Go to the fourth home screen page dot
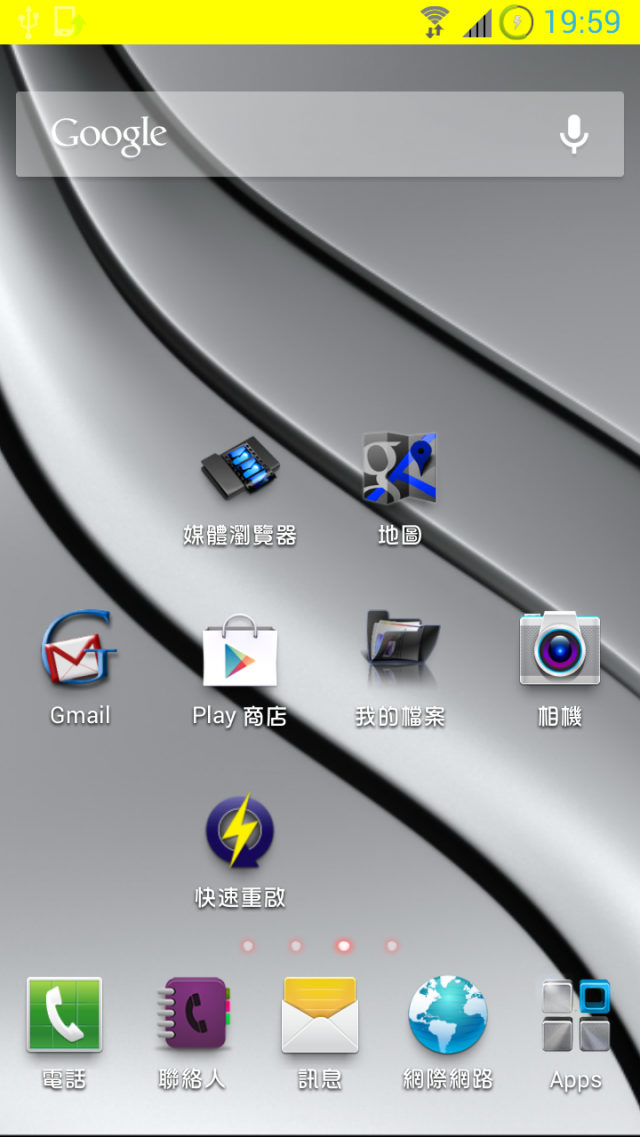Image resolution: width=640 pixels, height=1138 pixels. tap(392, 946)
